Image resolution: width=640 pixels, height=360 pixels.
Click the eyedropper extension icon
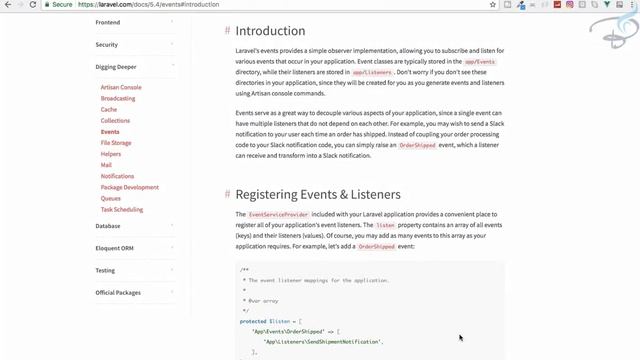[521, 5]
